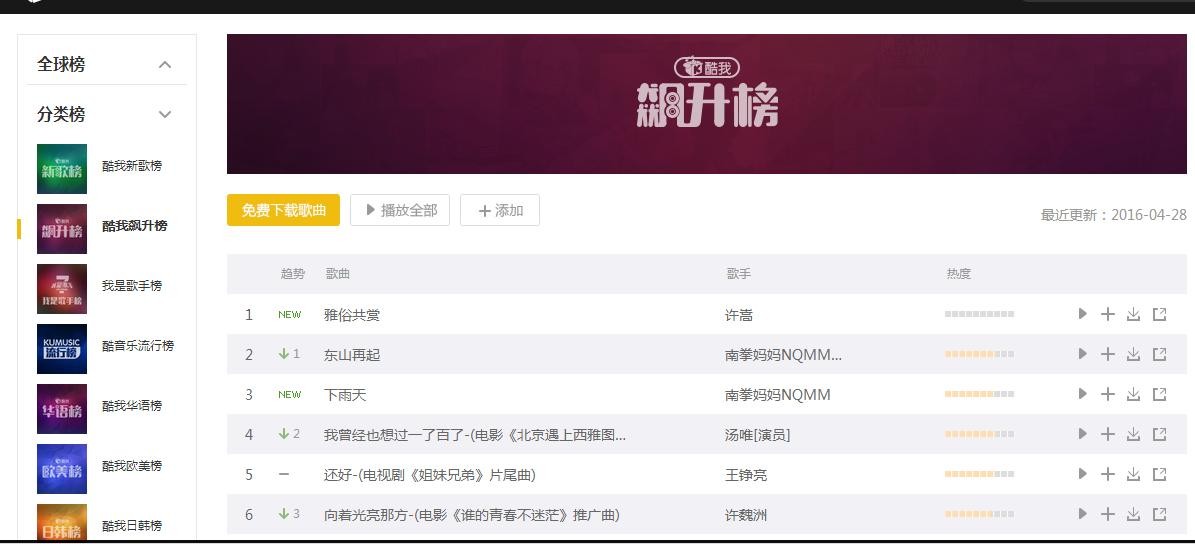Click the popularity bar for 向着光亮那方
The height and width of the screenshot is (544, 1195).
tap(979, 514)
